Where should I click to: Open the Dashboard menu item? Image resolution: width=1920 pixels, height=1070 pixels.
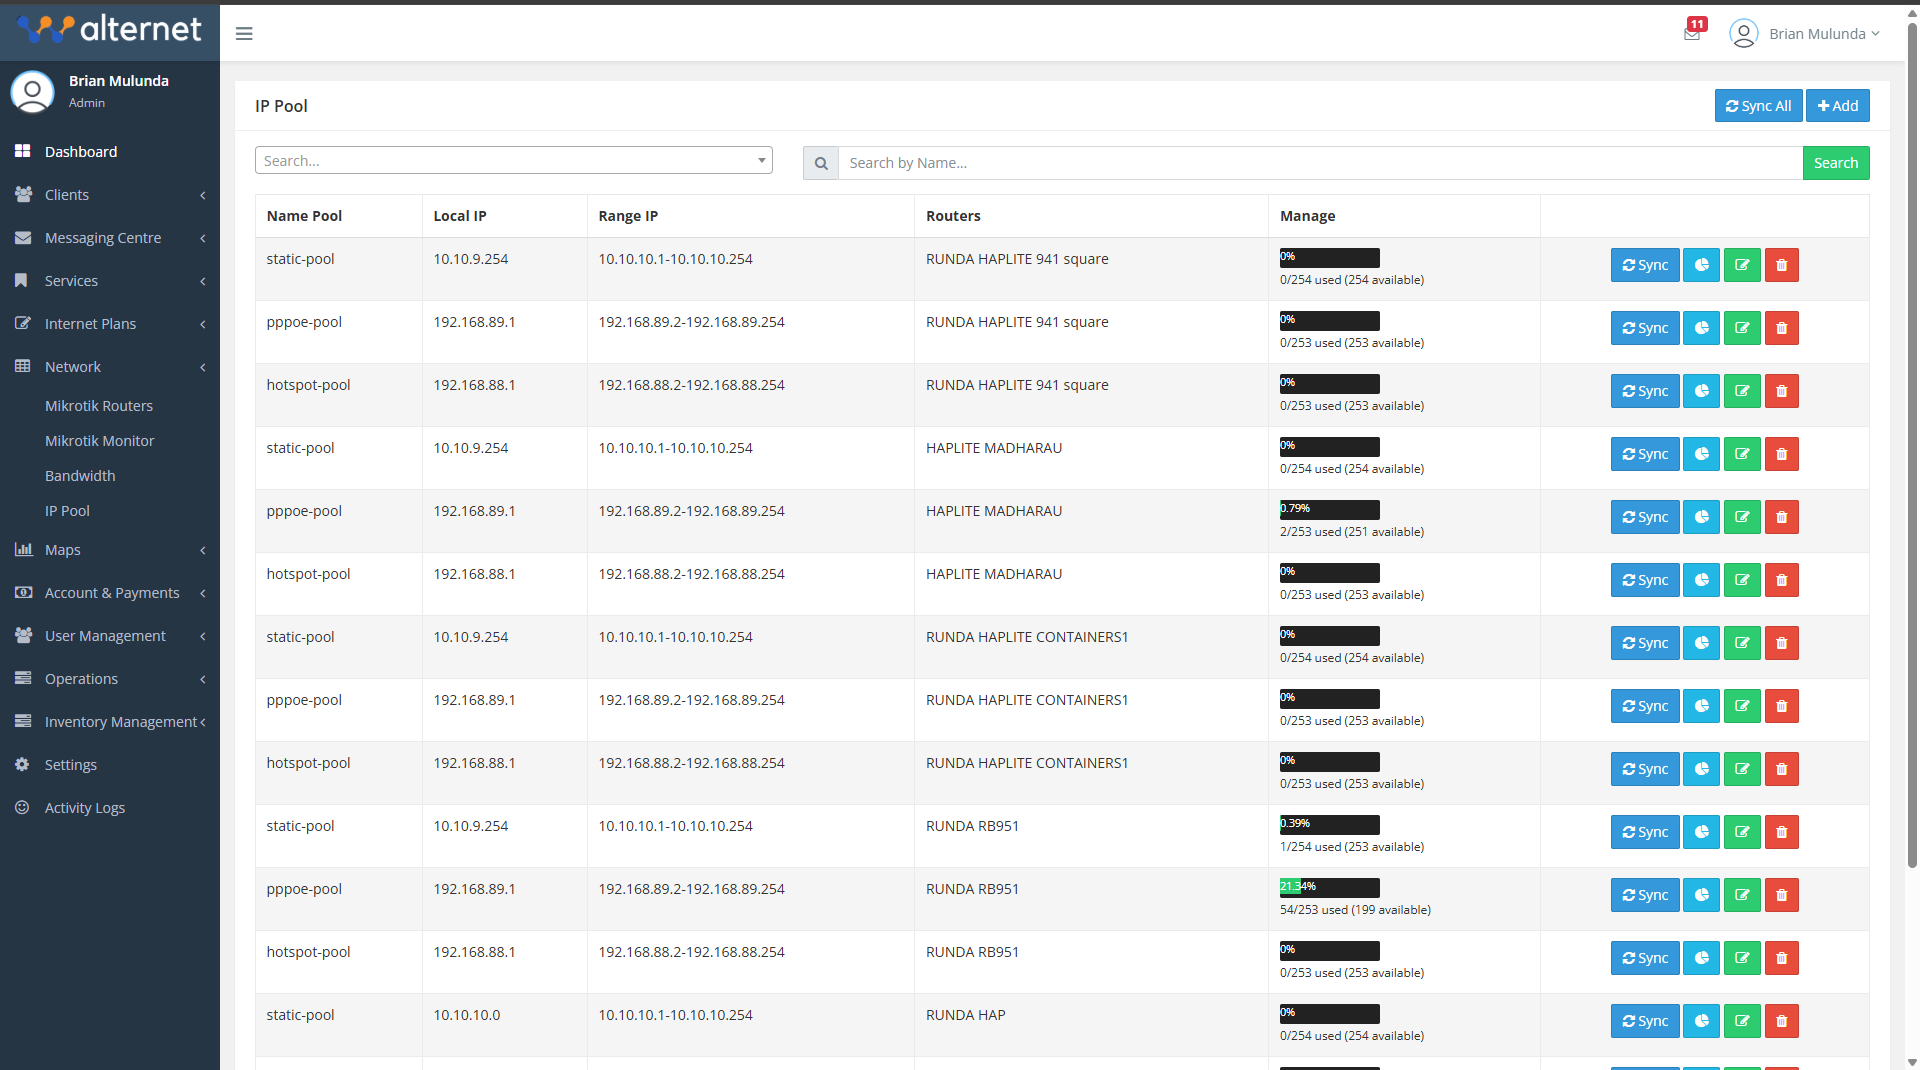(x=81, y=152)
